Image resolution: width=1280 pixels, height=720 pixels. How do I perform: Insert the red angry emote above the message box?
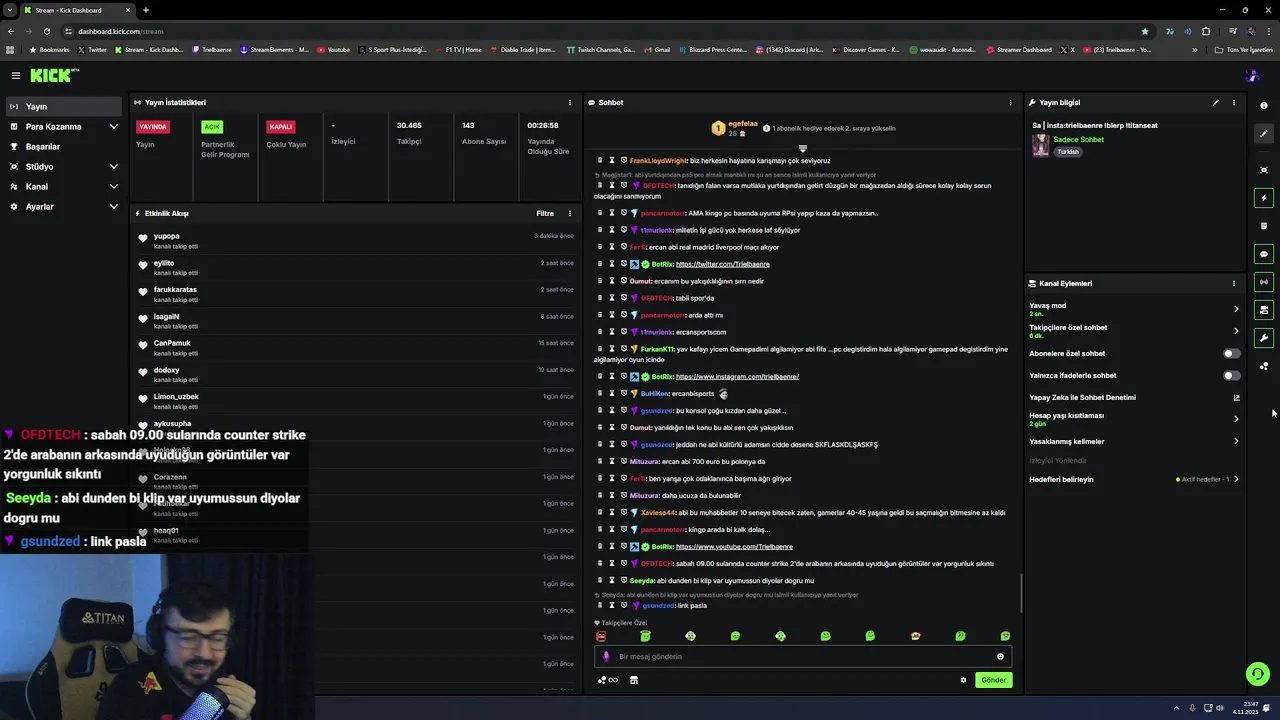click(601, 636)
